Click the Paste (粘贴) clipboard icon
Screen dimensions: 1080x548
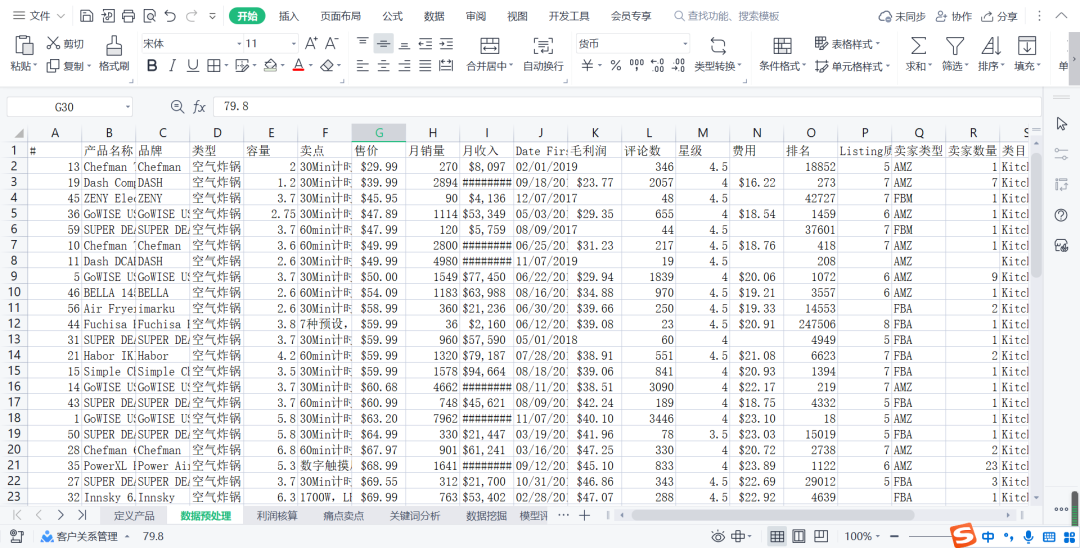pyautogui.click(x=24, y=45)
